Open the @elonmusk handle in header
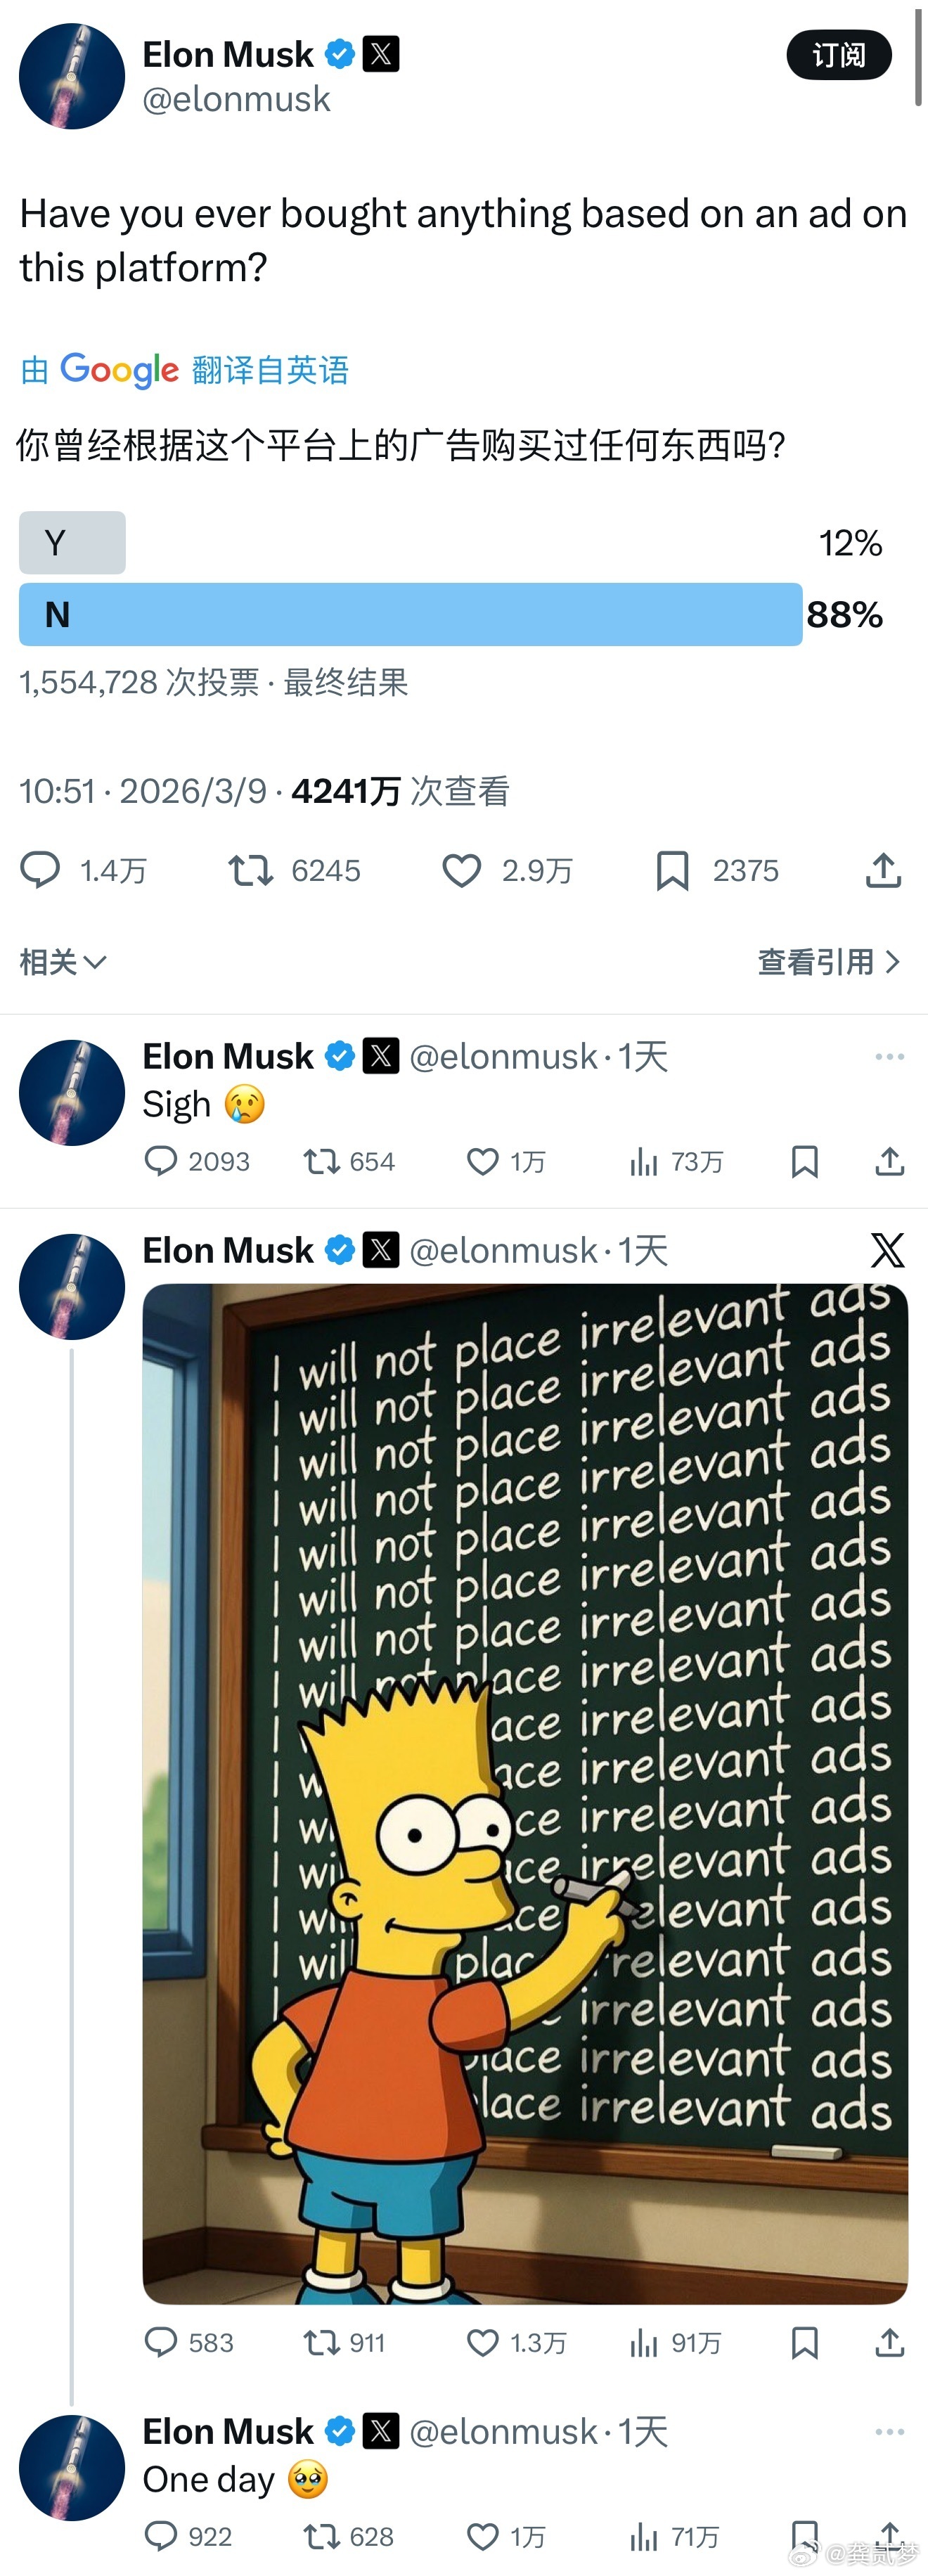This screenshot has height=2576, width=928. (236, 99)
